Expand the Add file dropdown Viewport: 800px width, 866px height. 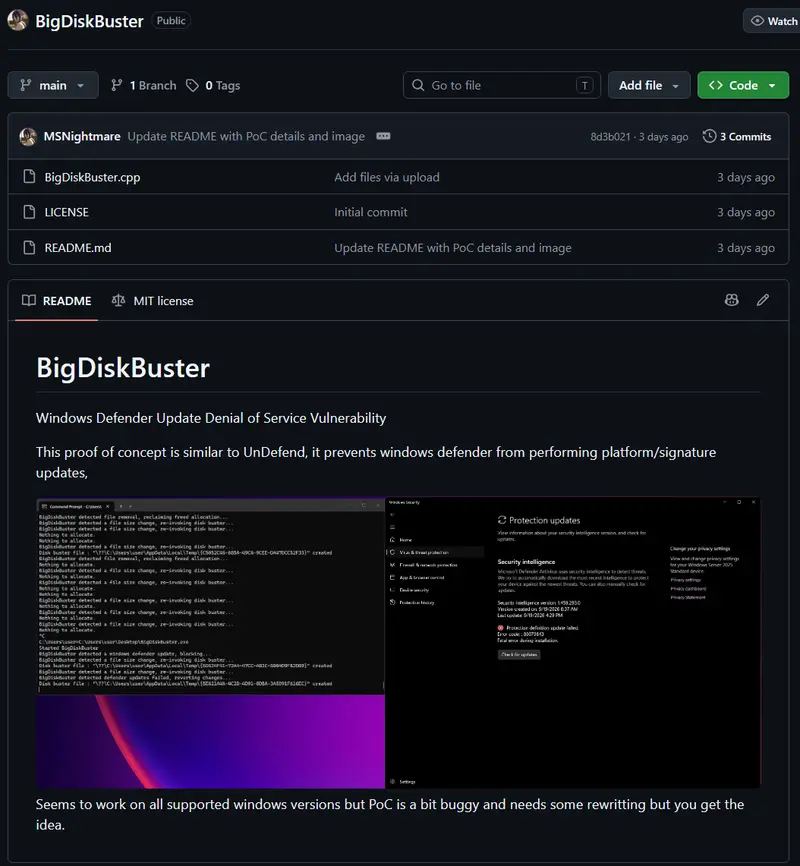tap(649, 85)
